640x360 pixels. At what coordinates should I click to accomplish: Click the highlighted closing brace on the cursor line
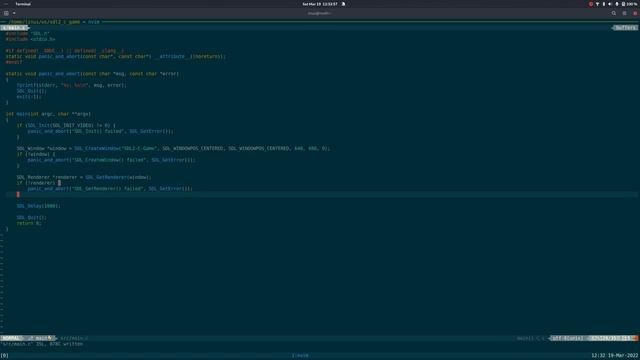point(18,194)
